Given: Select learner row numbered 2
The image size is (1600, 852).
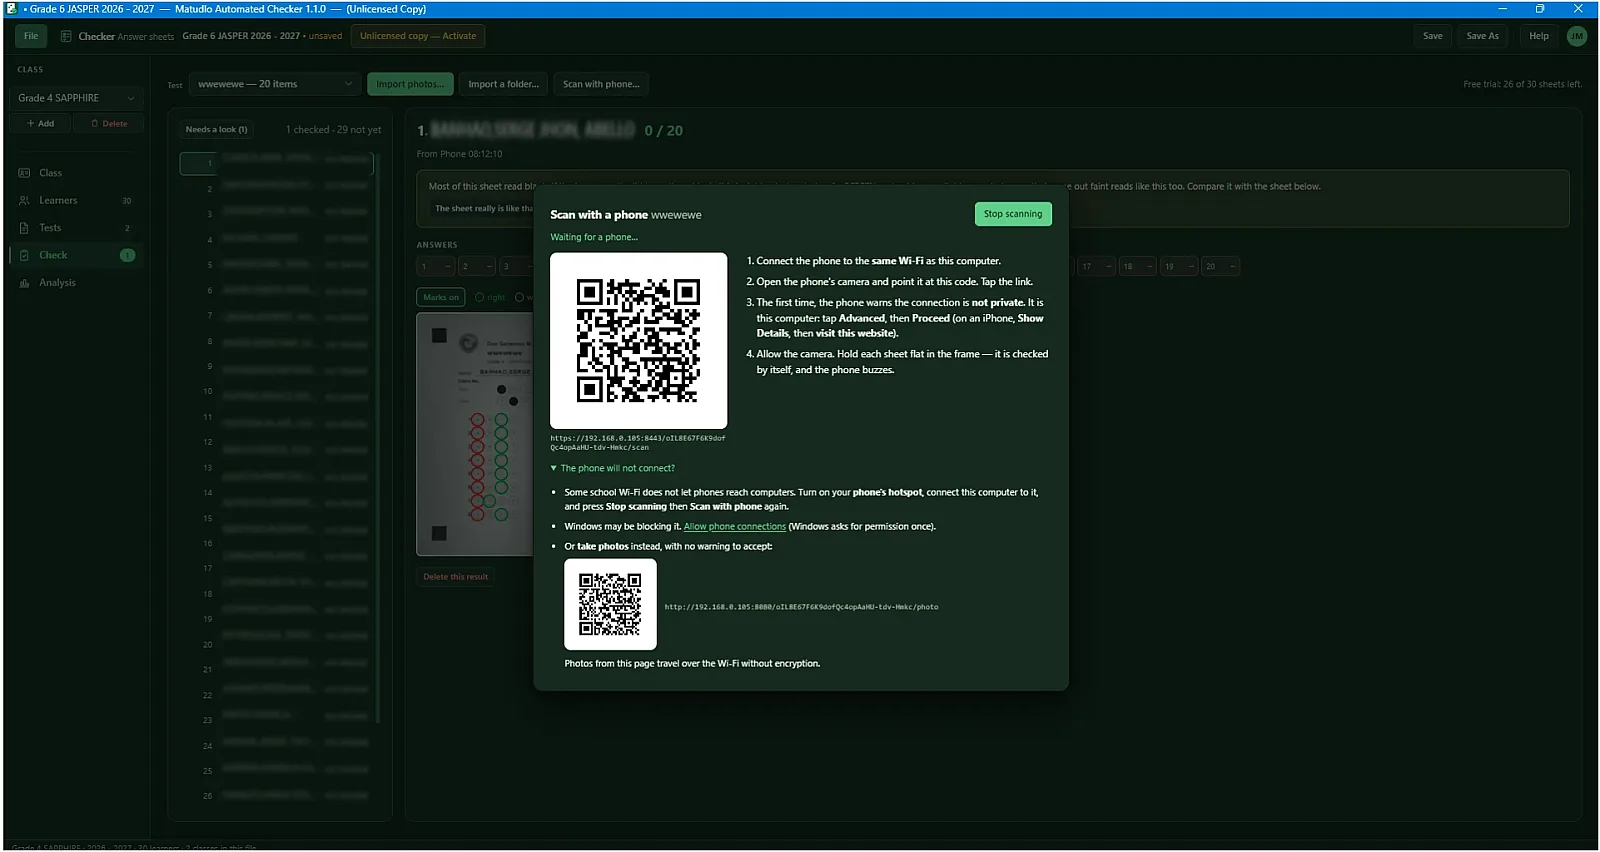Looking at the screenshot, I should coord(276,189).
